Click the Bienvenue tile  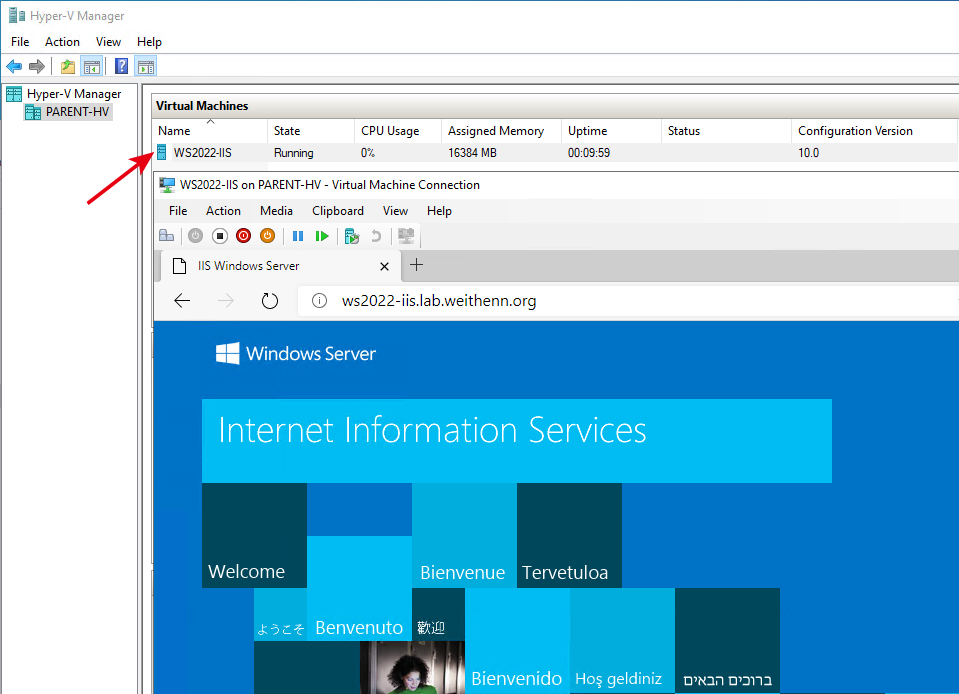(x=464, y=536)
